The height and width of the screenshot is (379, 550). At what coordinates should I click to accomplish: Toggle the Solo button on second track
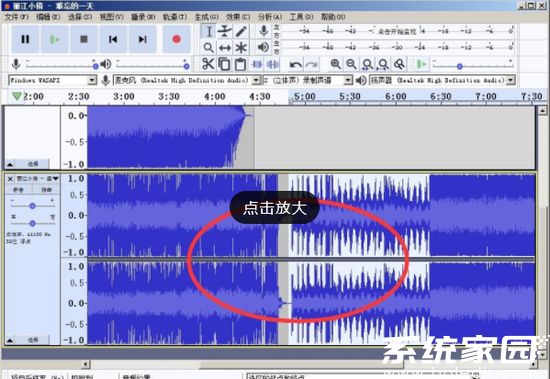(46, 190)
